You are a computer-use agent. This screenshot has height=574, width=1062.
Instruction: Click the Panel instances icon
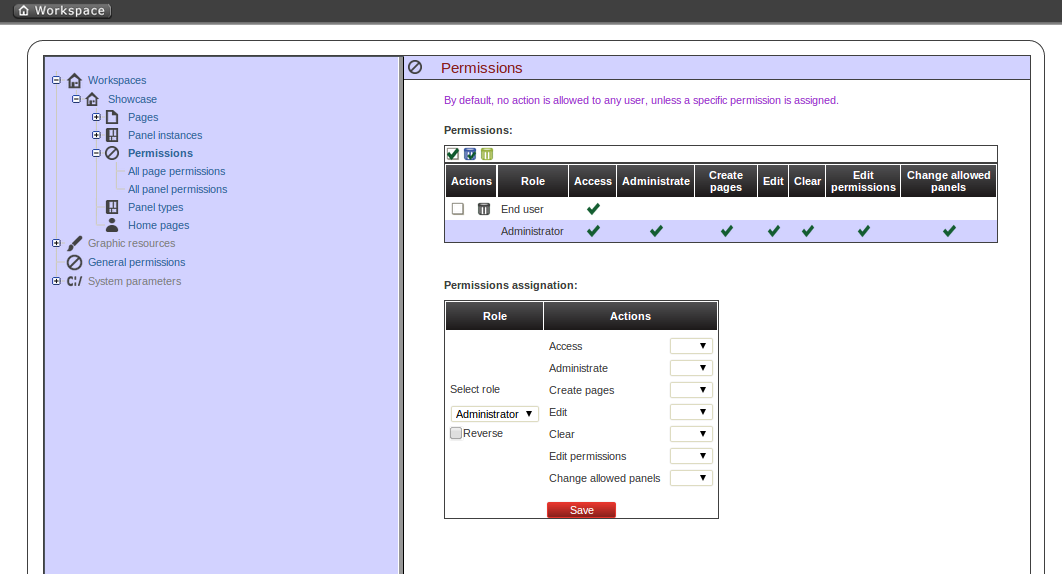point(112,135)
